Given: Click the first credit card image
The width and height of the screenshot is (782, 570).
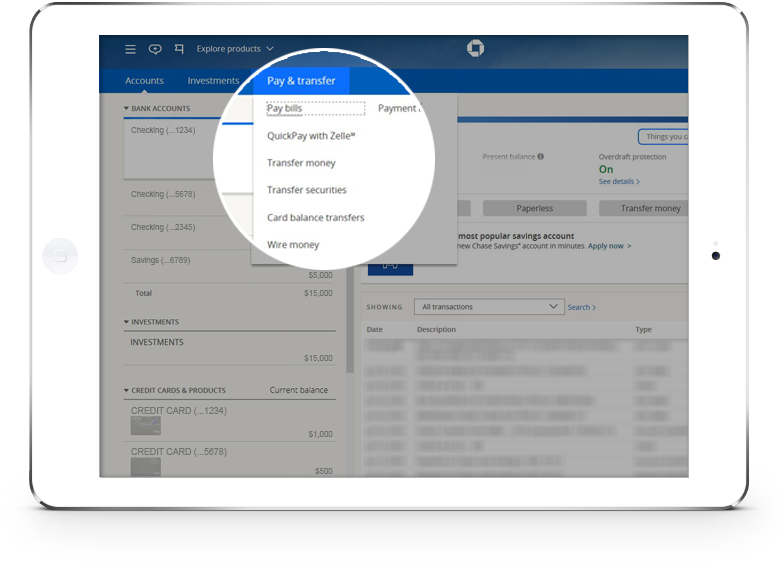Looking at the screenshot, I should [146, 425].
